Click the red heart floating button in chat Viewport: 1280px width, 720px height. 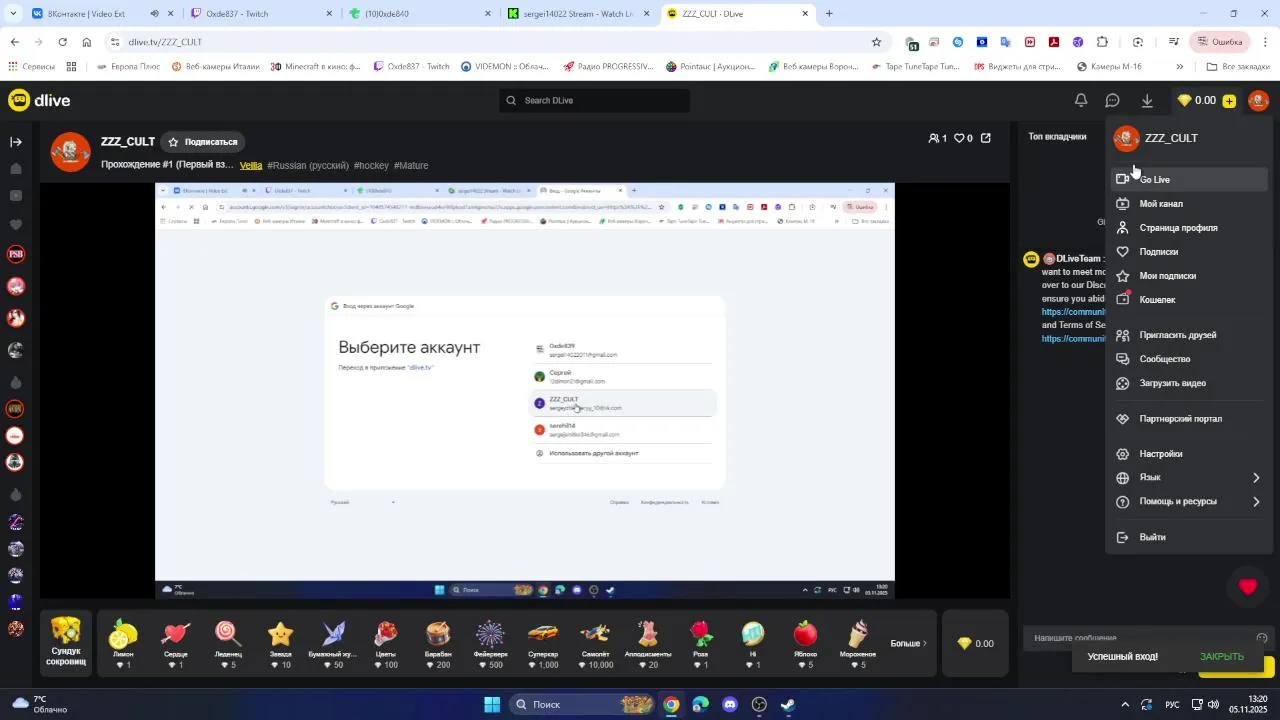click(x=1247, y=587)
